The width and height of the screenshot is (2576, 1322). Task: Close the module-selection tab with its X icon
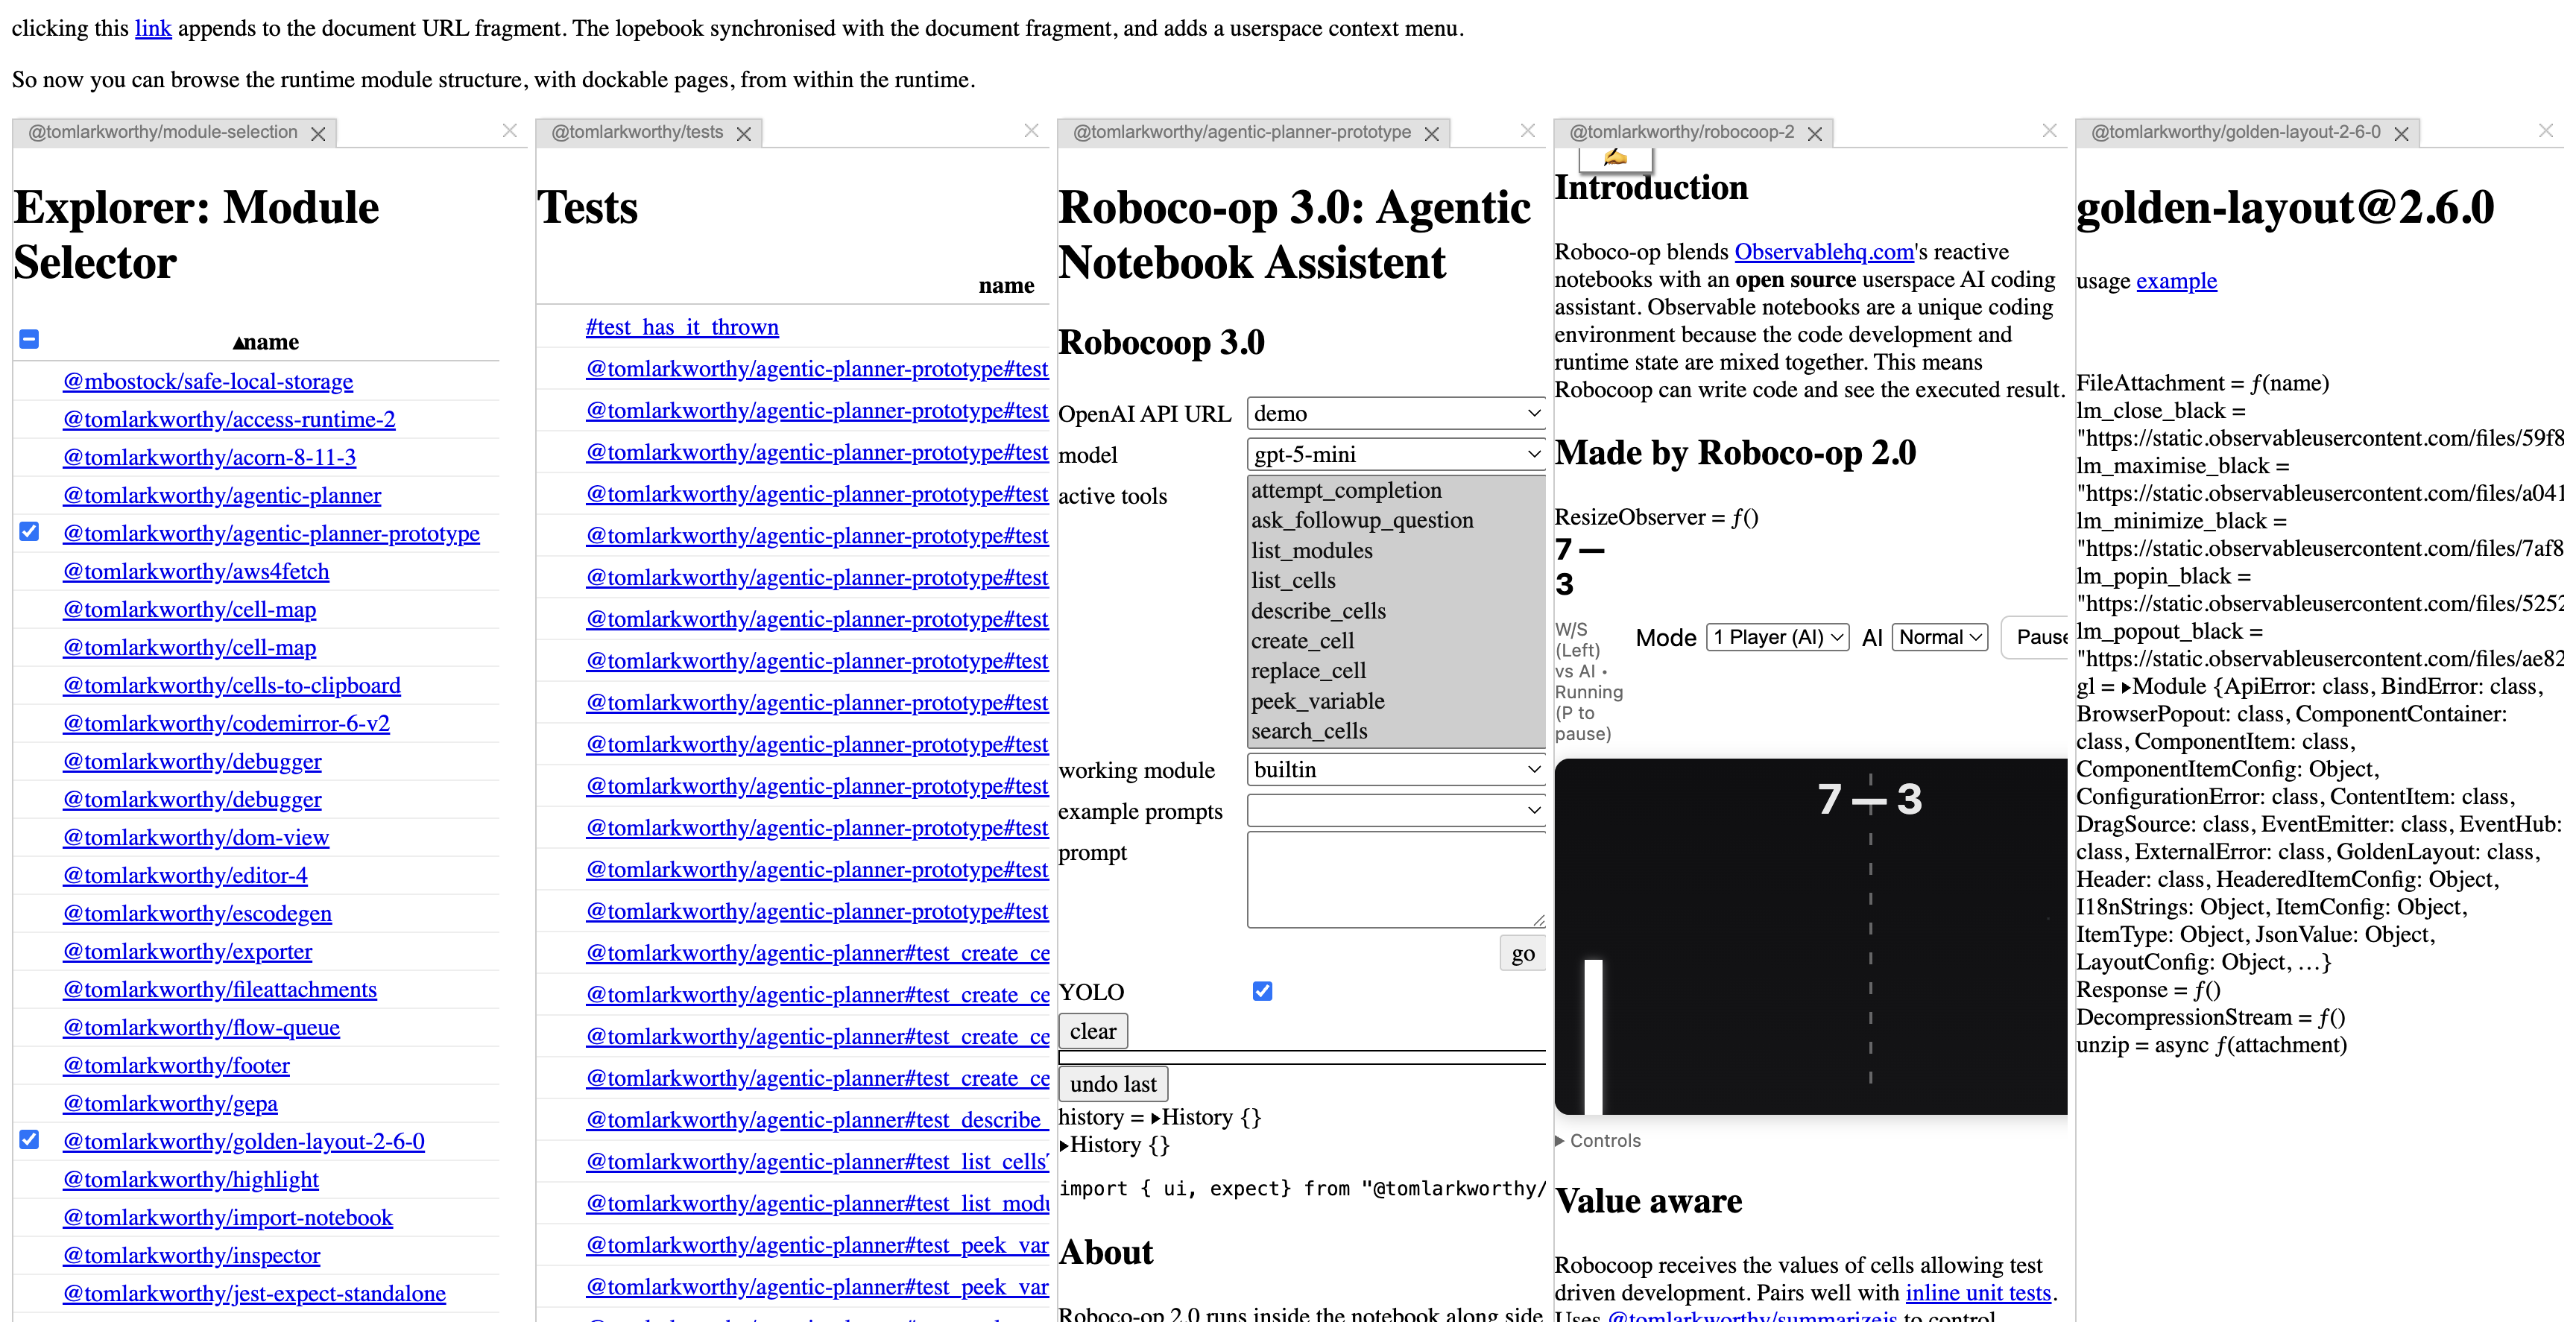pos(318,134)
